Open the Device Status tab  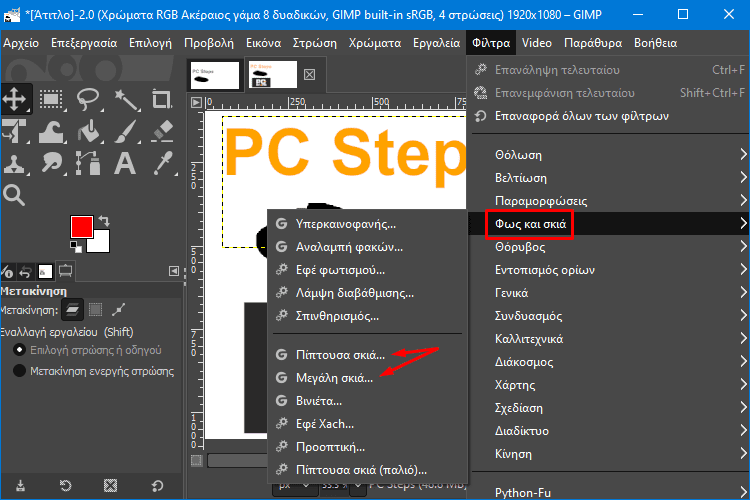point(8,272)
